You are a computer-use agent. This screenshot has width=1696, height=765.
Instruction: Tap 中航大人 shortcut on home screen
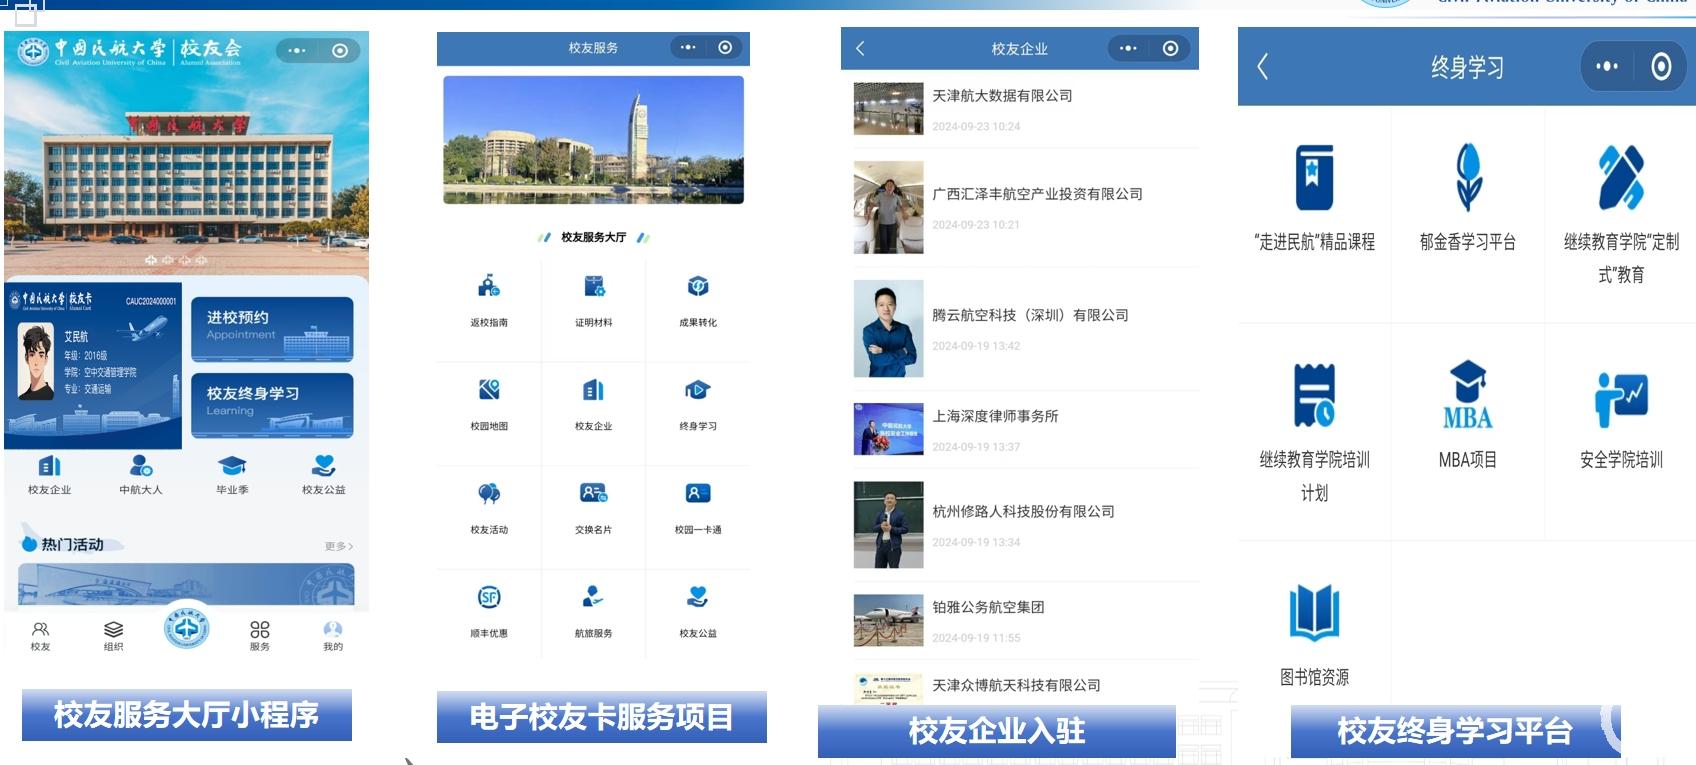(x=141, y=475)
